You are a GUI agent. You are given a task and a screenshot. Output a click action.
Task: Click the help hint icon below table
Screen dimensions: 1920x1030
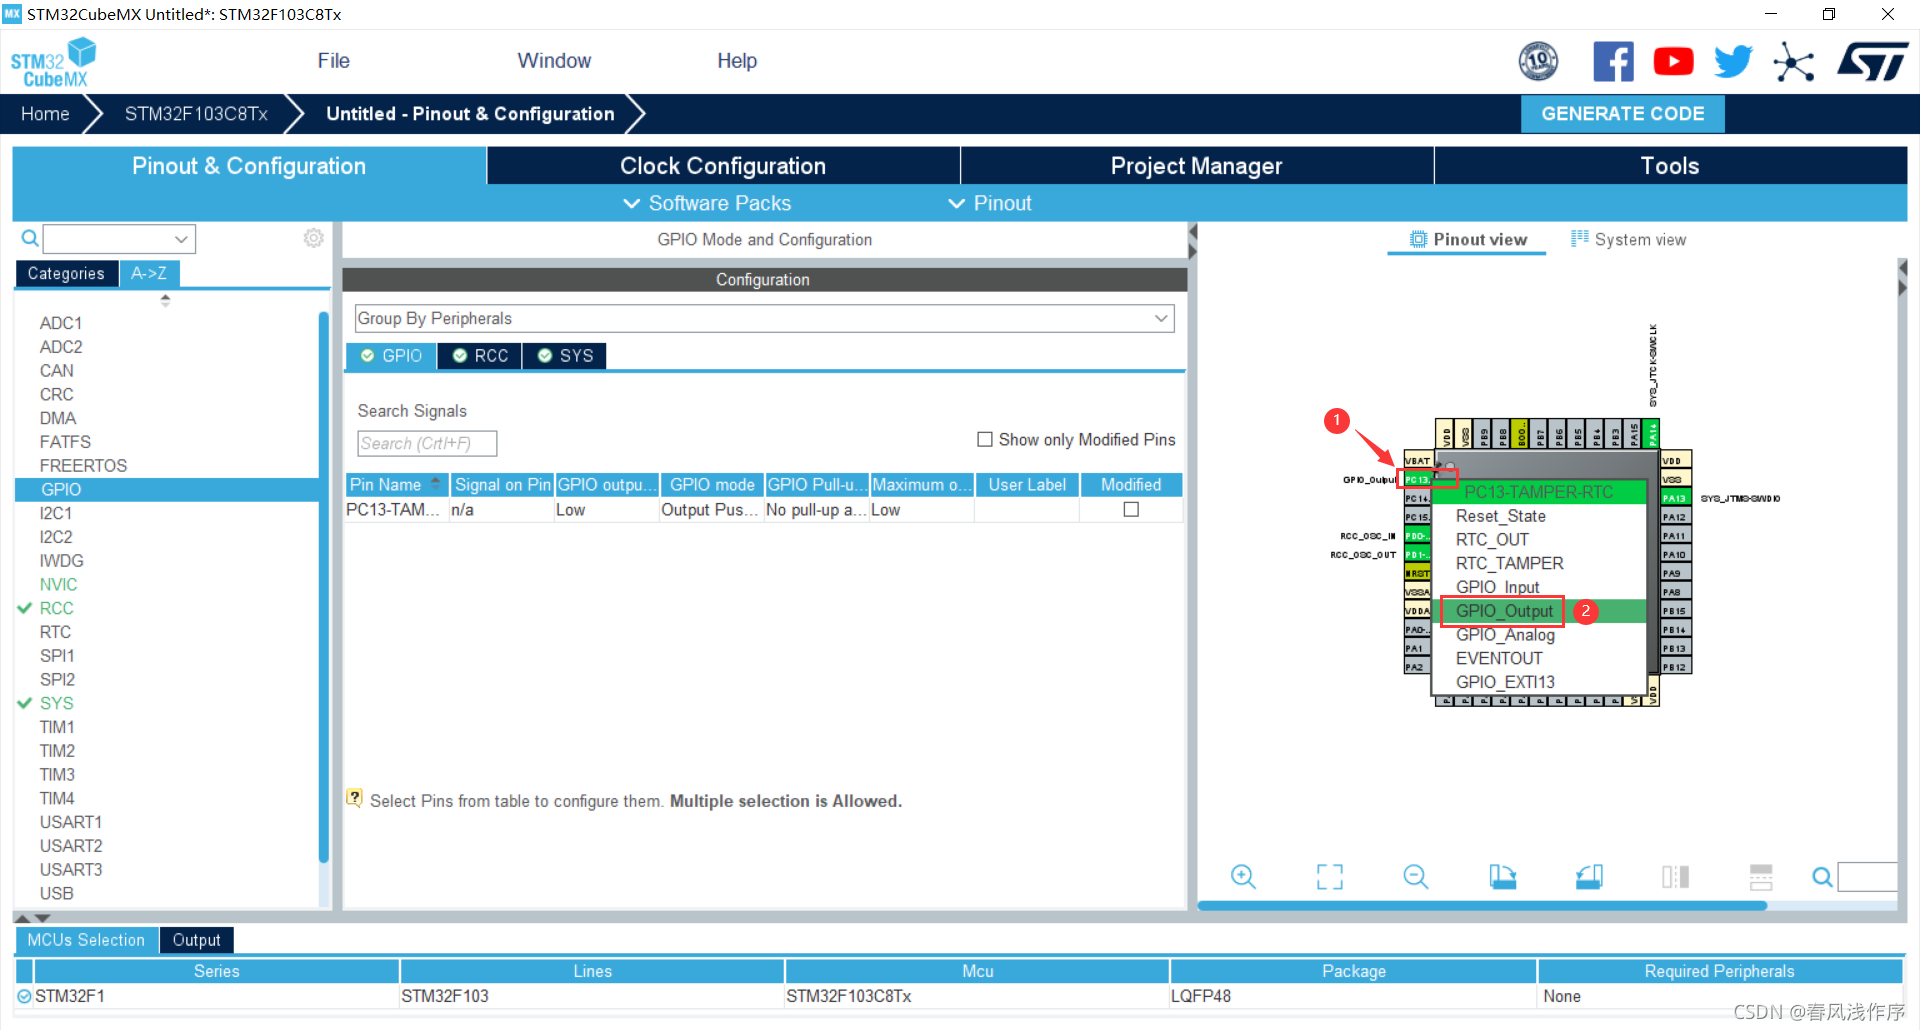tap(354, 798)
